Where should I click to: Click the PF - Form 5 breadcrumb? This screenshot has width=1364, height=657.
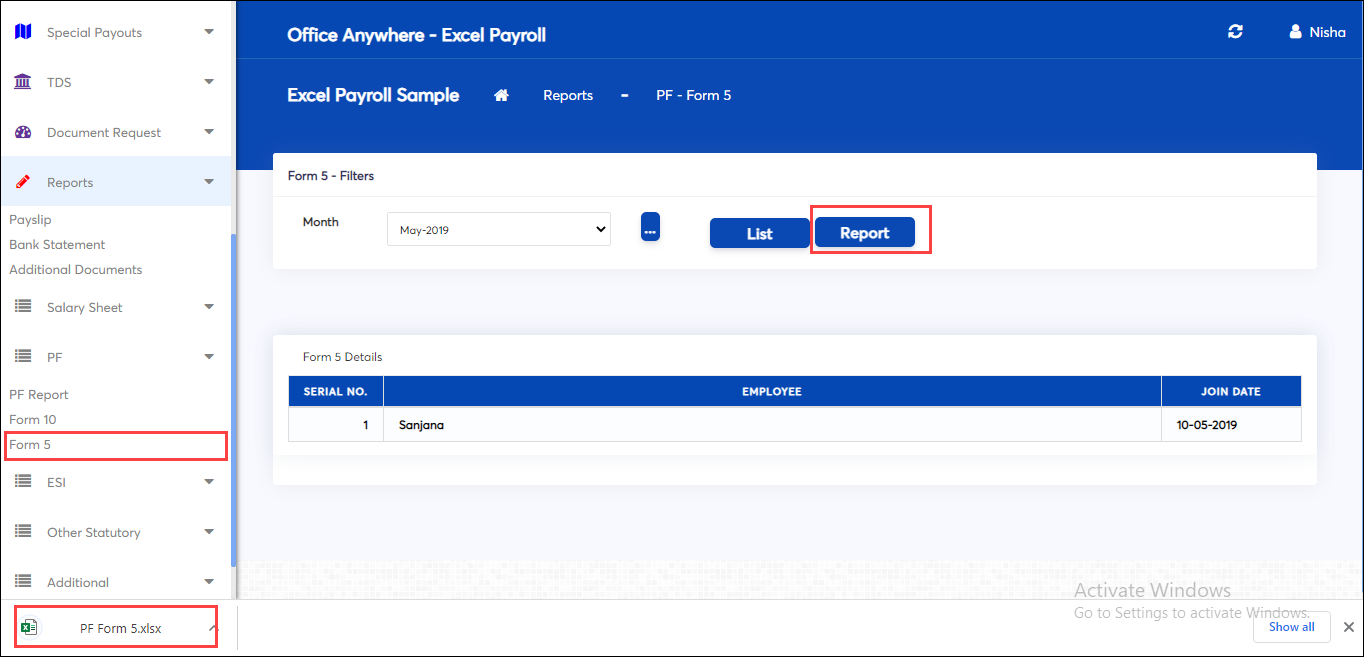click(x=694, y=95)
